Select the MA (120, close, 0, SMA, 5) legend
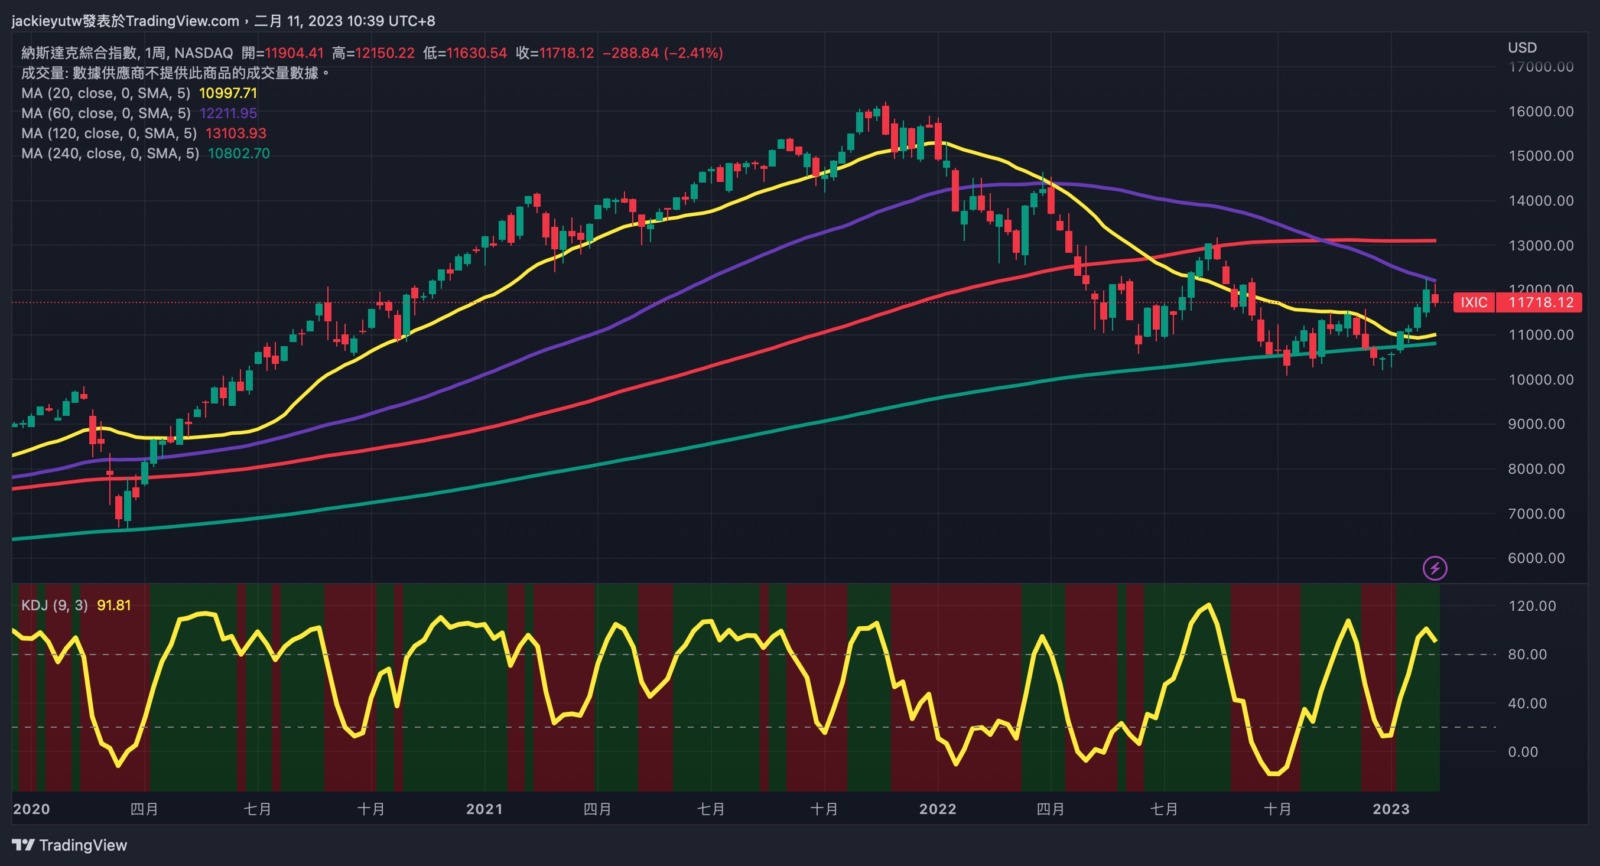Image resolution: width=1600 pixels, height=866 pixels. coord(109,133)
